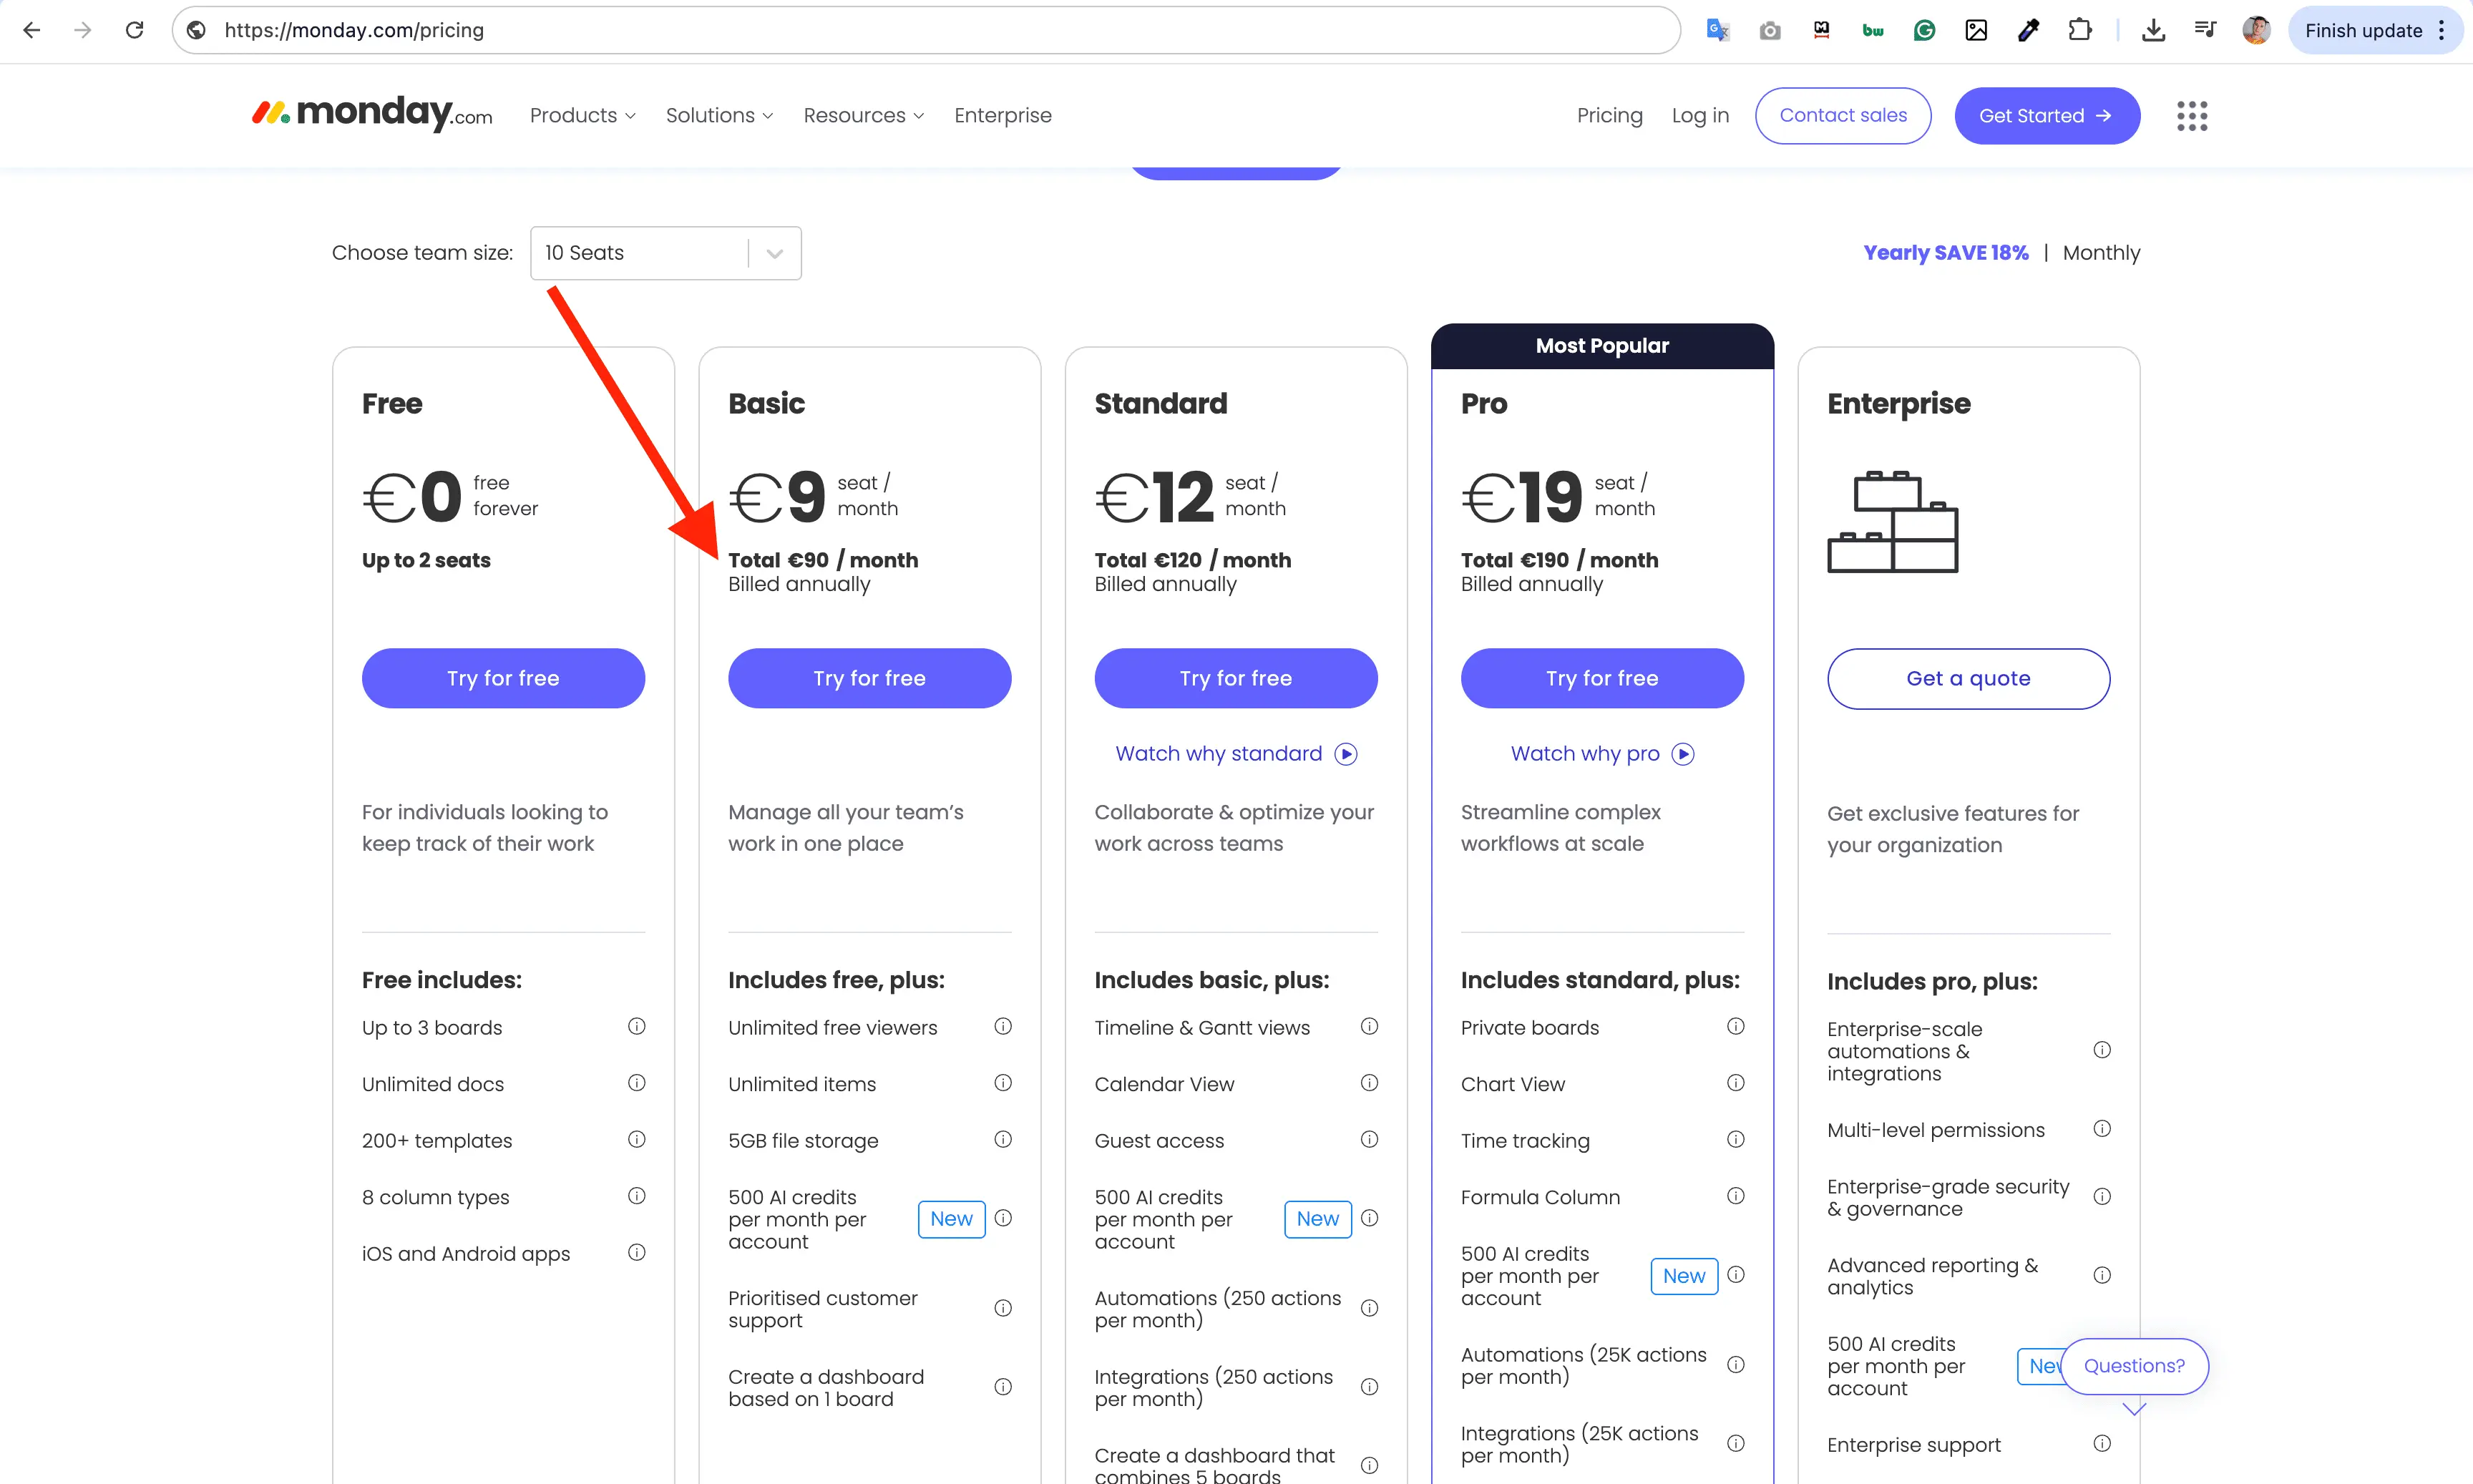2473x1484 pixels.
Task: Click the Get Started button
Action: pos(2047,116)
